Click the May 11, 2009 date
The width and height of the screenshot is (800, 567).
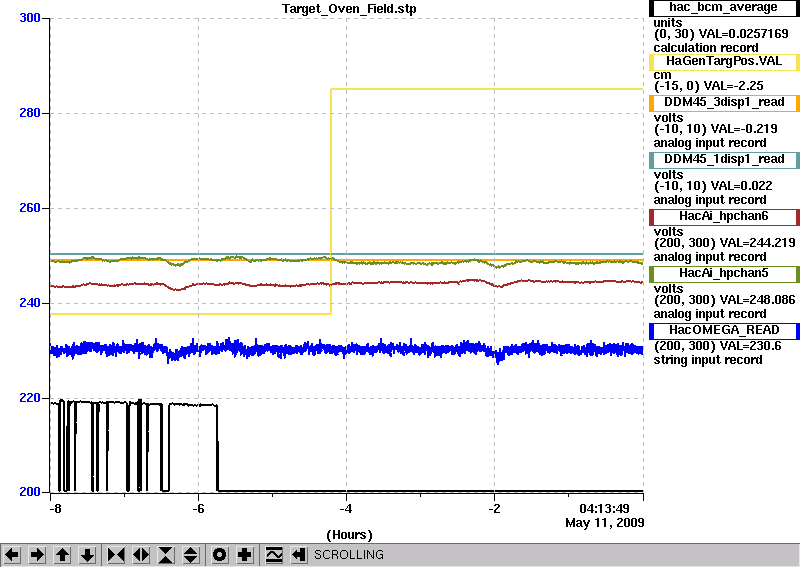click(x=605, y=523)
